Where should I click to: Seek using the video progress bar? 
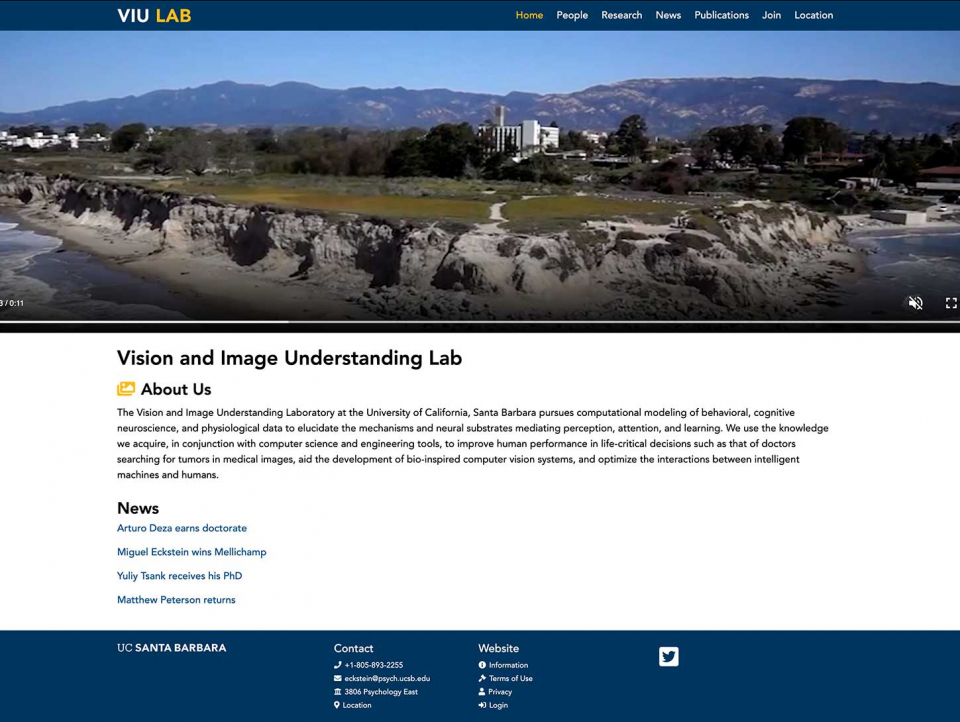click(480, 322)
